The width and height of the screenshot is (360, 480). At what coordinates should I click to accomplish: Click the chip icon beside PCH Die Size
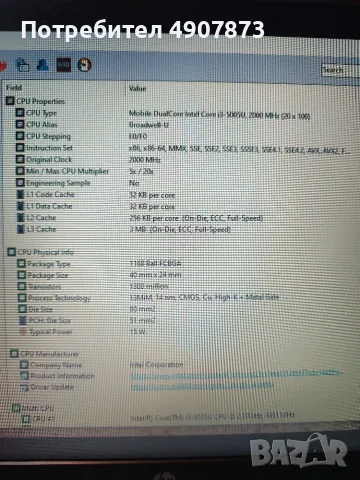coord(23,320)
